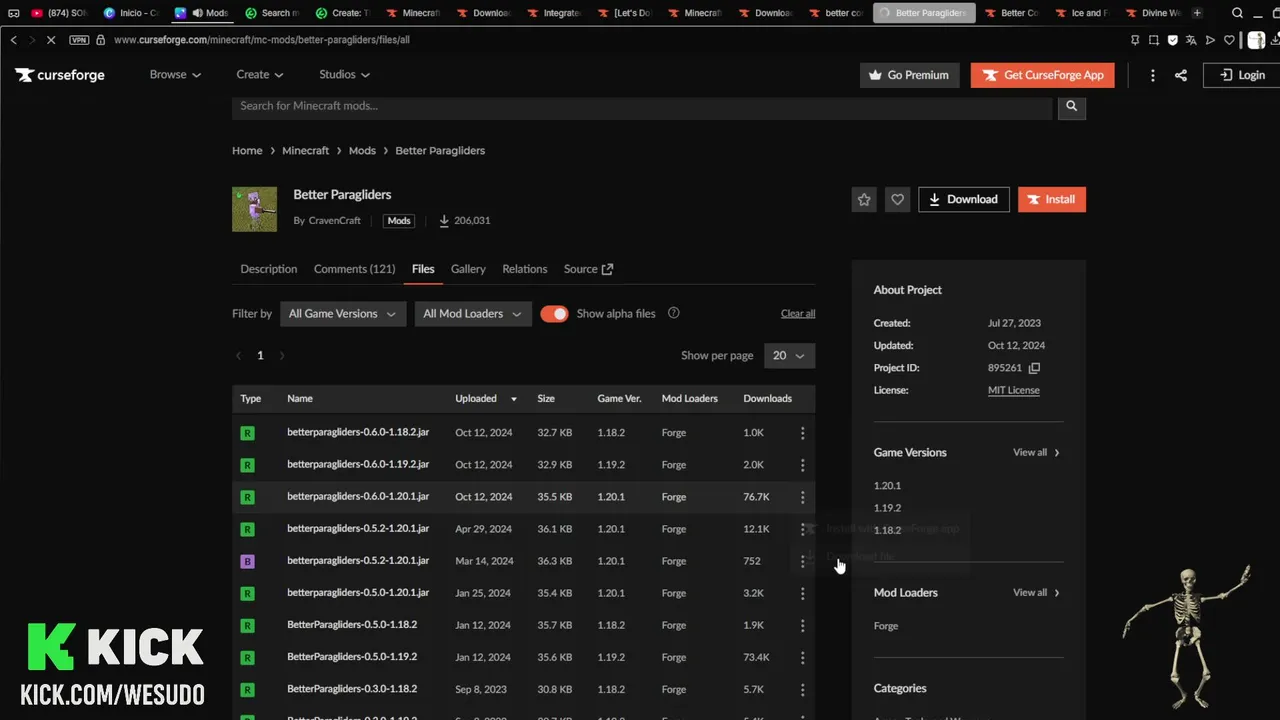The width and height of the screenshot is (1280, 720).
Task: Open the Source external link tab
Action: 588,269
